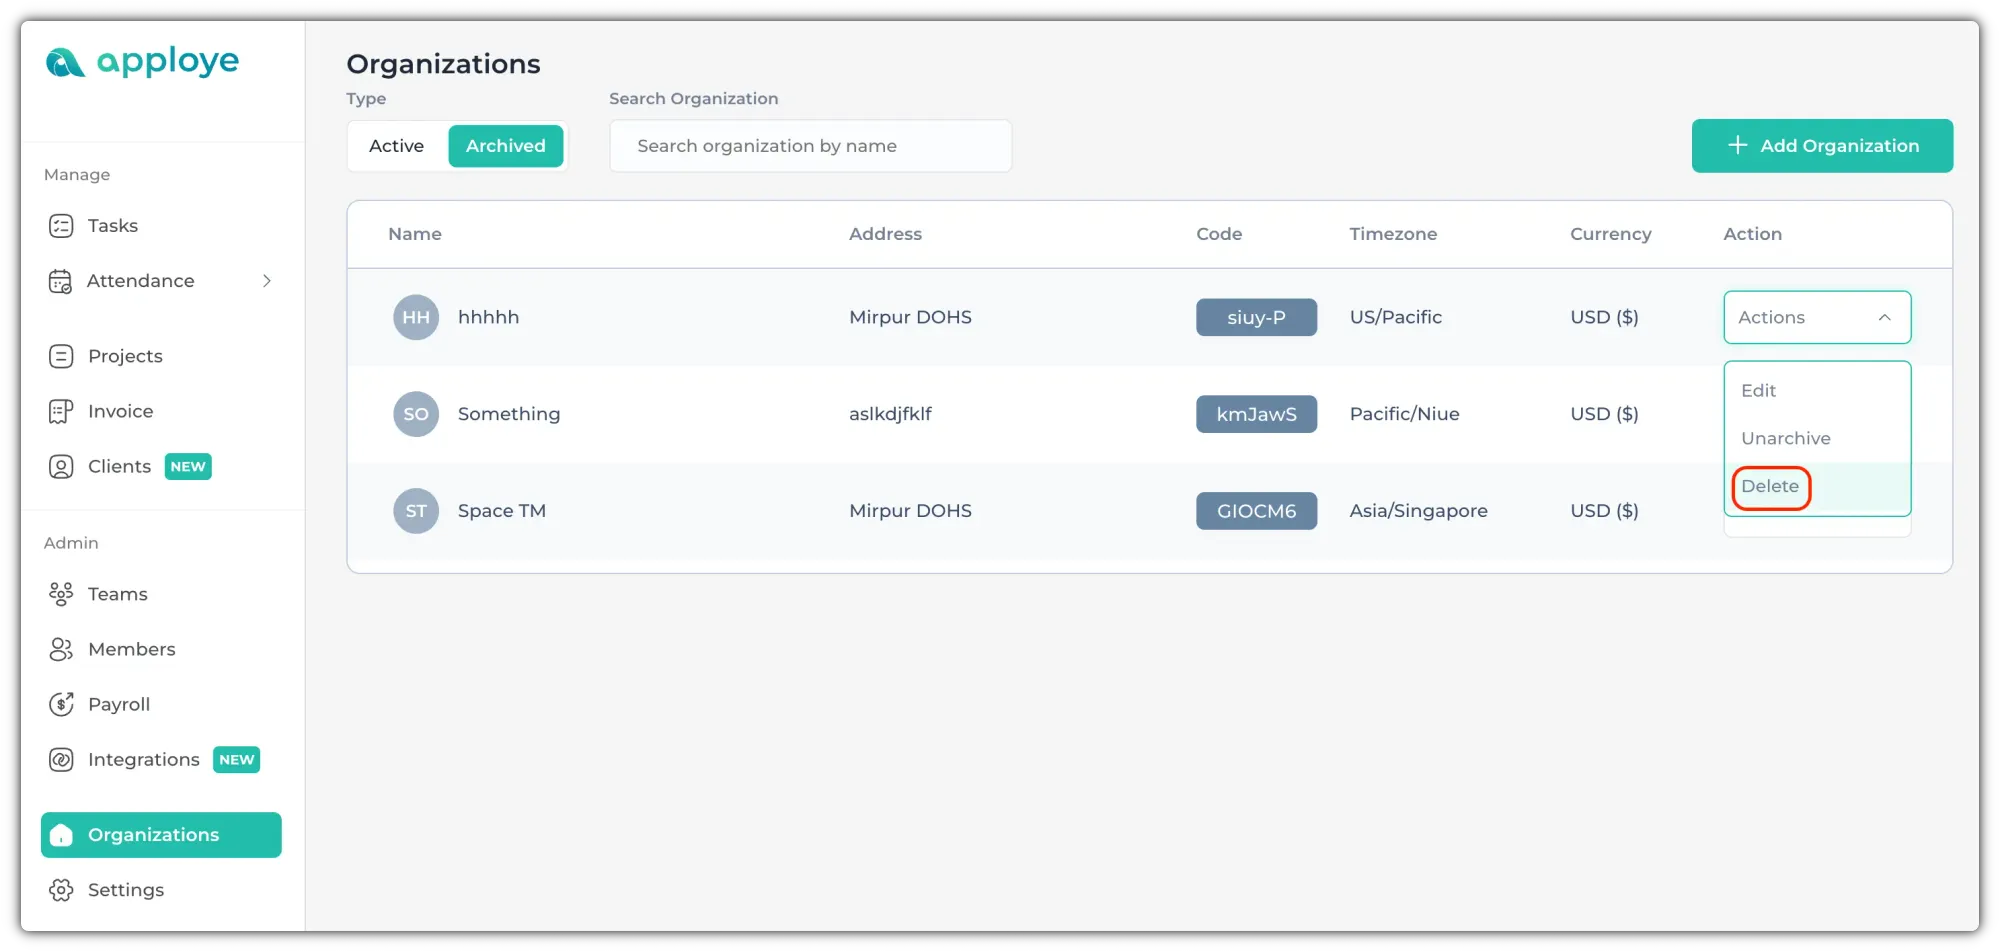The width and height of the screenshot is (2000, 952).
Task: Click the Attendance calendar icon
Action: tap(61, 281)
